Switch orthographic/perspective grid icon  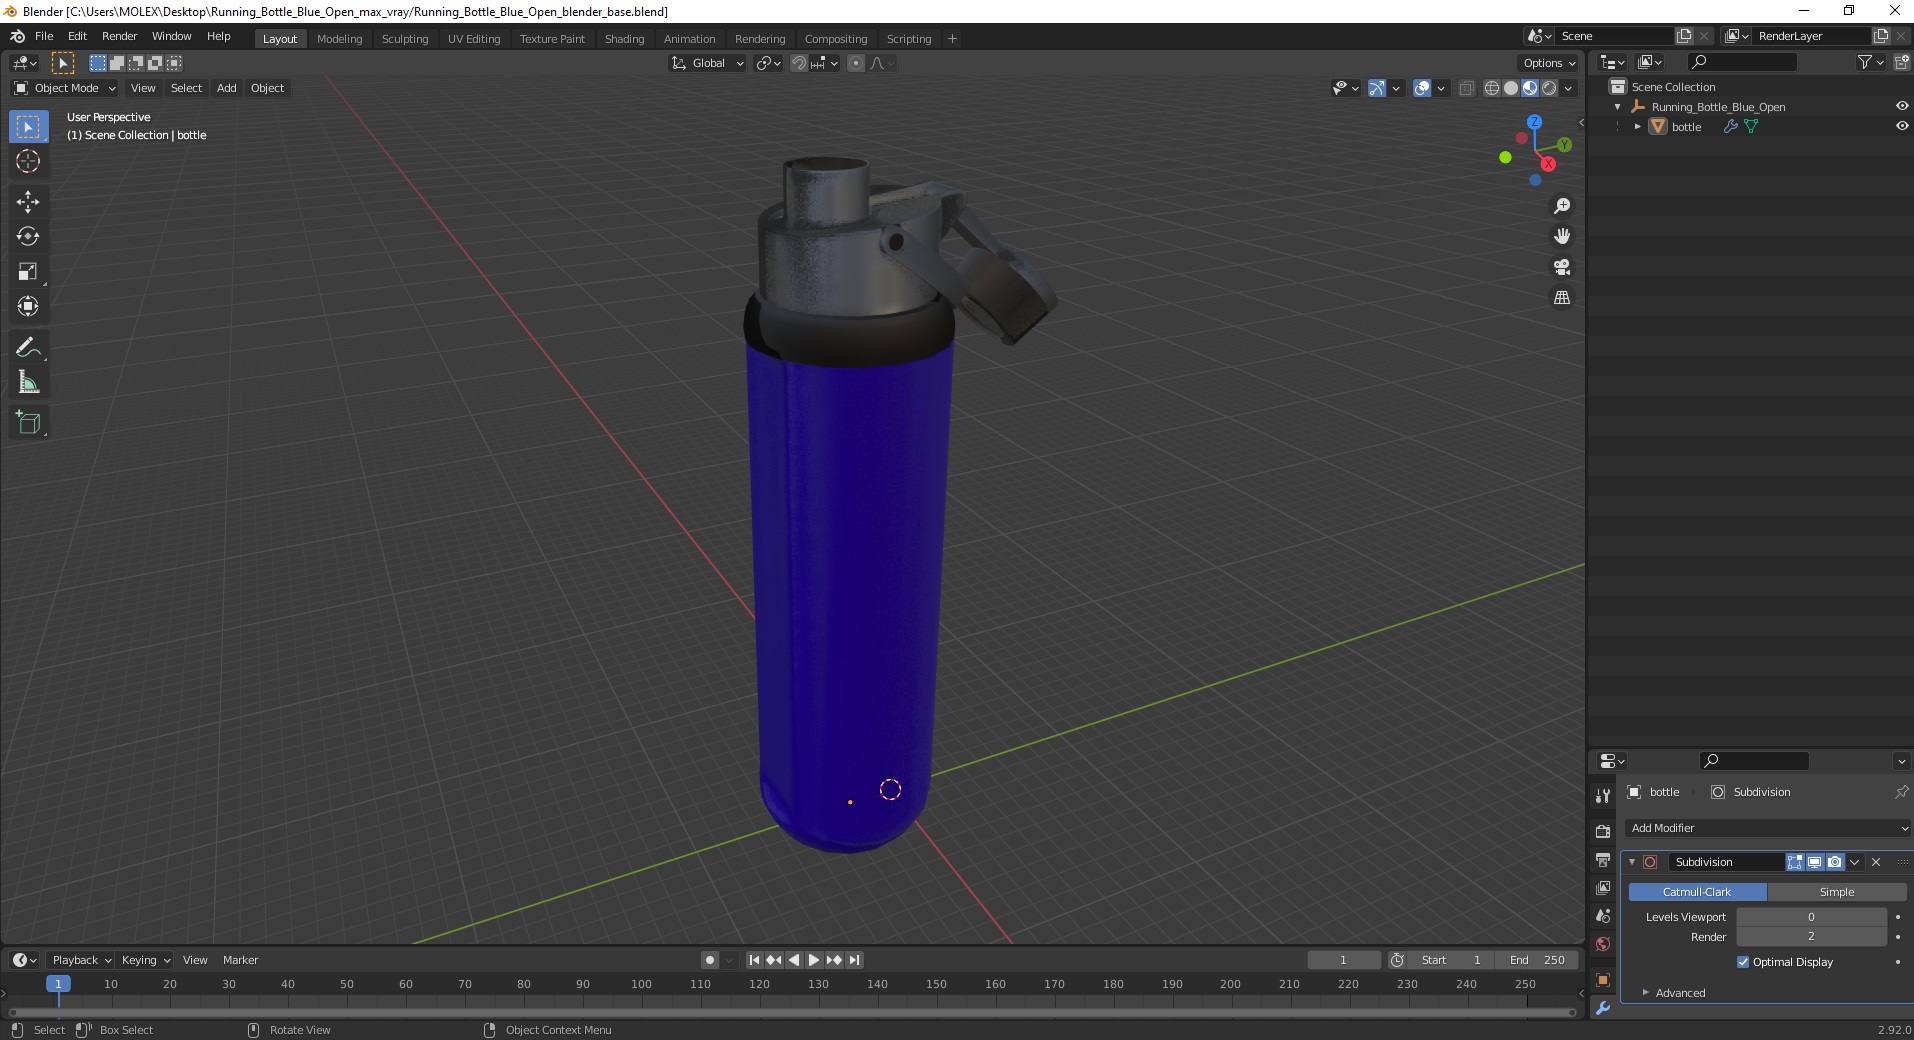1561,298
